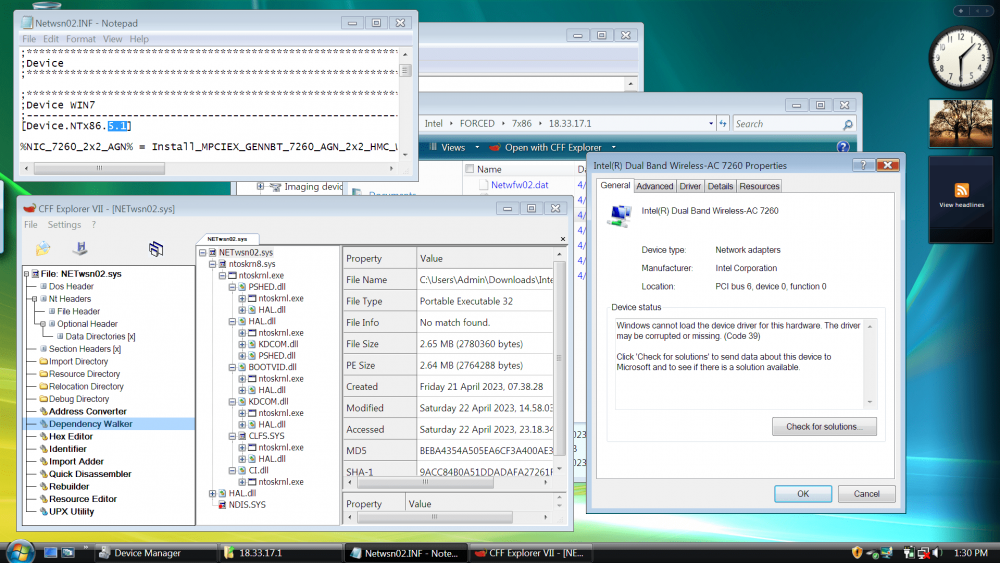Open the Format menu in Notepad
The height and width of the screenshot is (563, 1000).
point(81,39)
